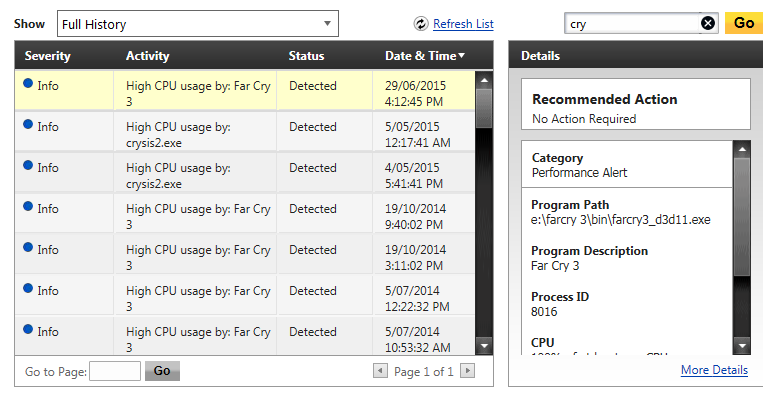This screenshot has height=393, width=763.
Task: Click the gray Go page button
Action: pyautogui.click(x=162, y=371)
